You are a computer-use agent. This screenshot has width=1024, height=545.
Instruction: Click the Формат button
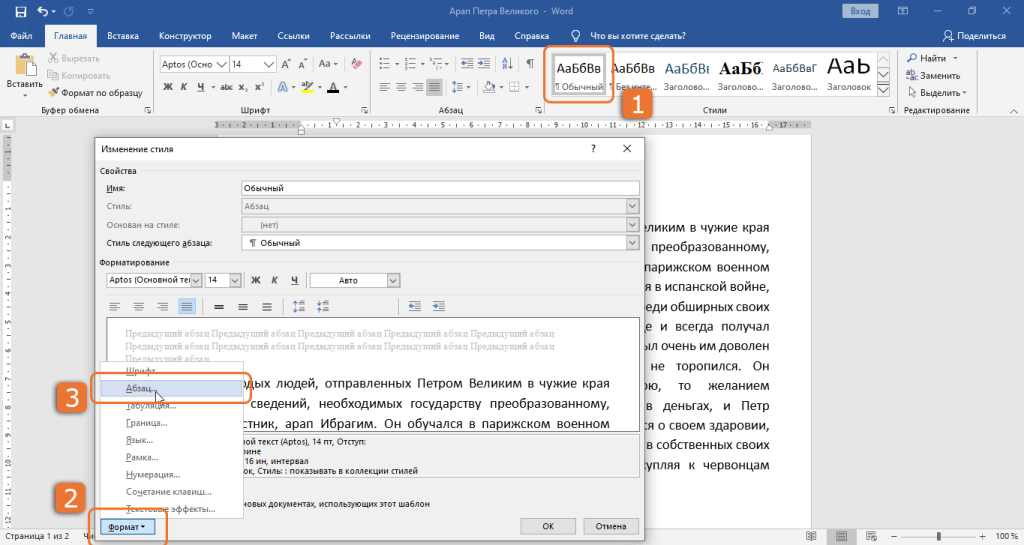127,527
